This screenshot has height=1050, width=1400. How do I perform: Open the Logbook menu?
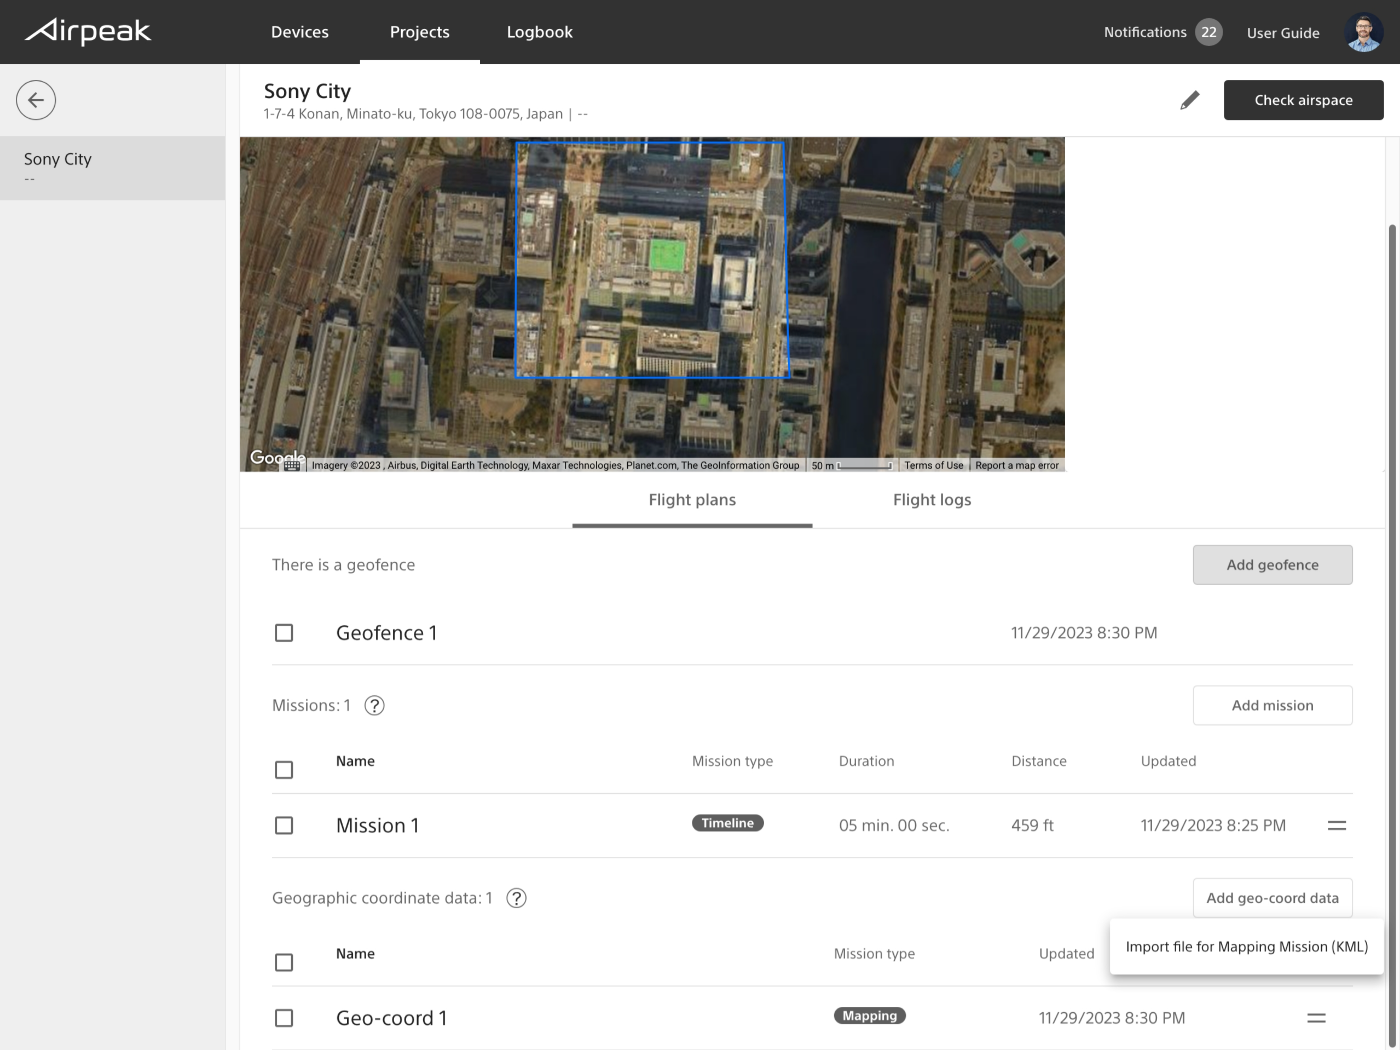[x=540, y=32]
